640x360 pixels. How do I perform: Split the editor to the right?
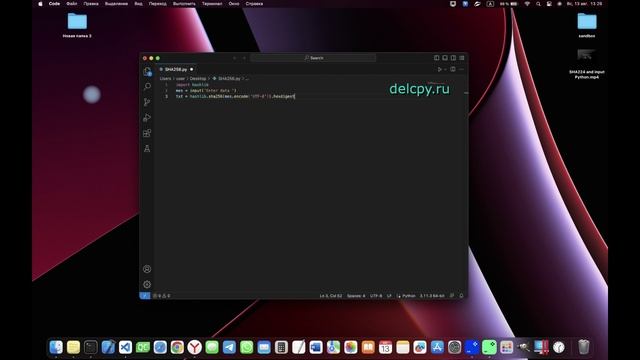click(453, 69)
